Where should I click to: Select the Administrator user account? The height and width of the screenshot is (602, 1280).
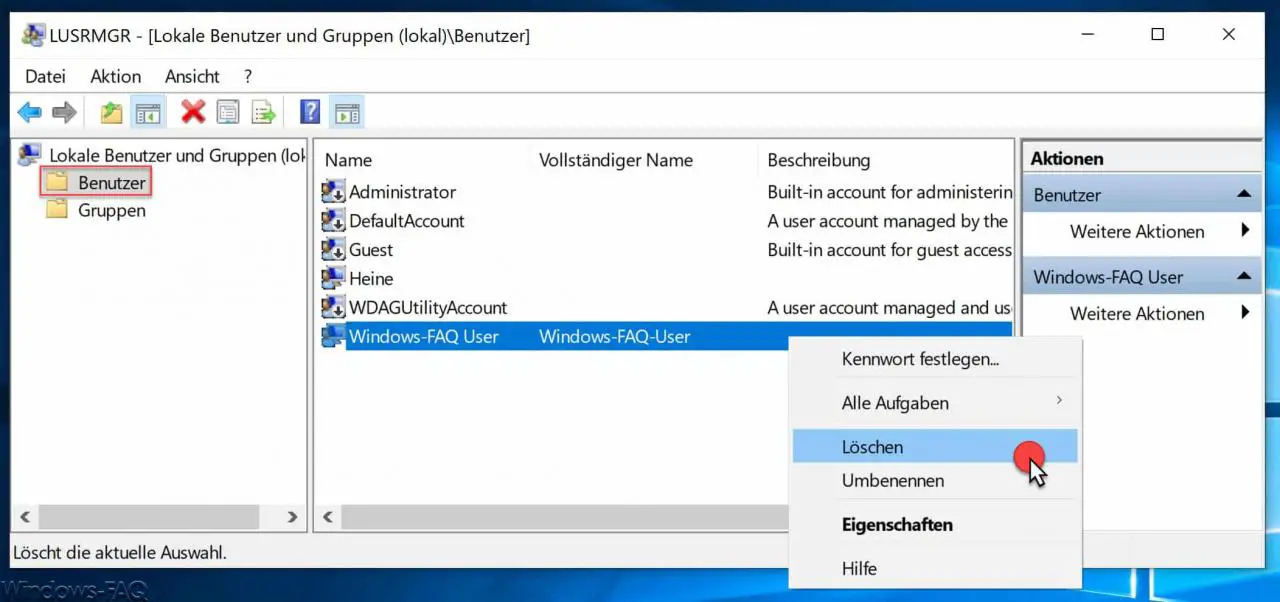pyautogui.click(x=402, y=192)
